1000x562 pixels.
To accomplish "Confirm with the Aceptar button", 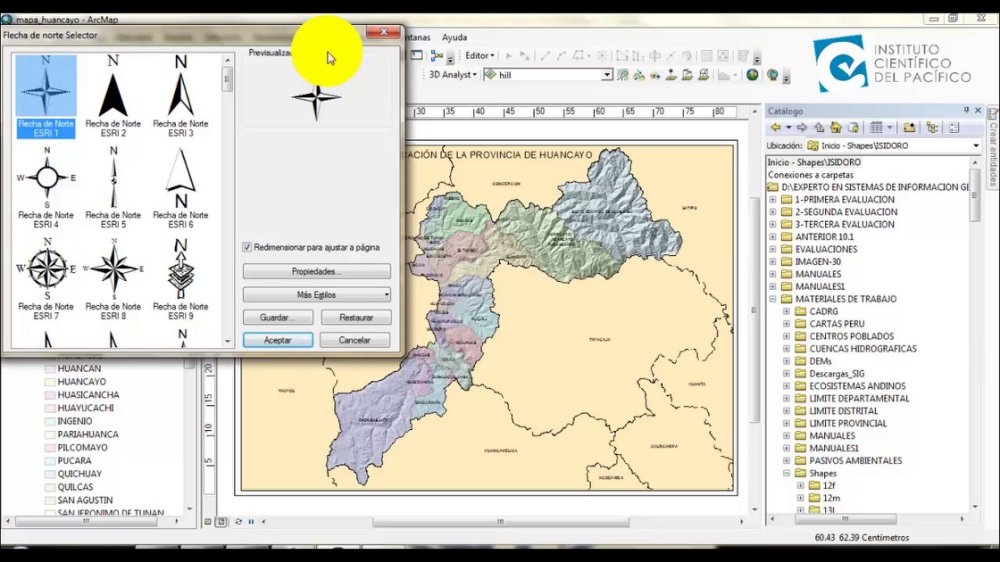I will 277,340.
